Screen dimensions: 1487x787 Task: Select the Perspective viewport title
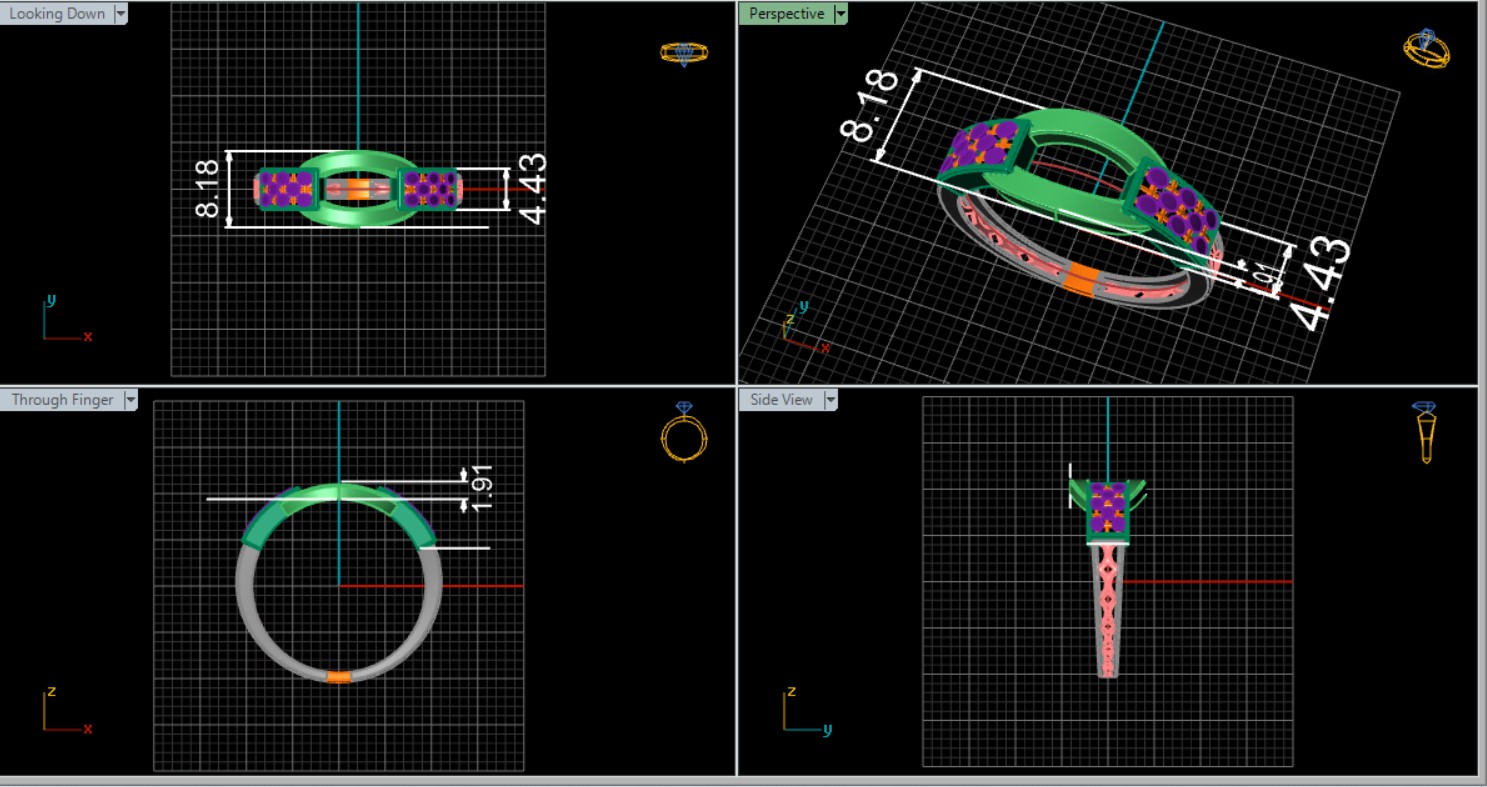tap(786, 14)
